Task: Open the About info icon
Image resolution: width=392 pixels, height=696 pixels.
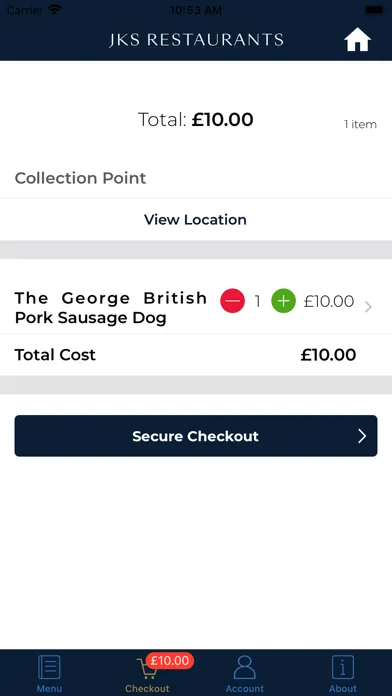Action: (x=343, y=667)
